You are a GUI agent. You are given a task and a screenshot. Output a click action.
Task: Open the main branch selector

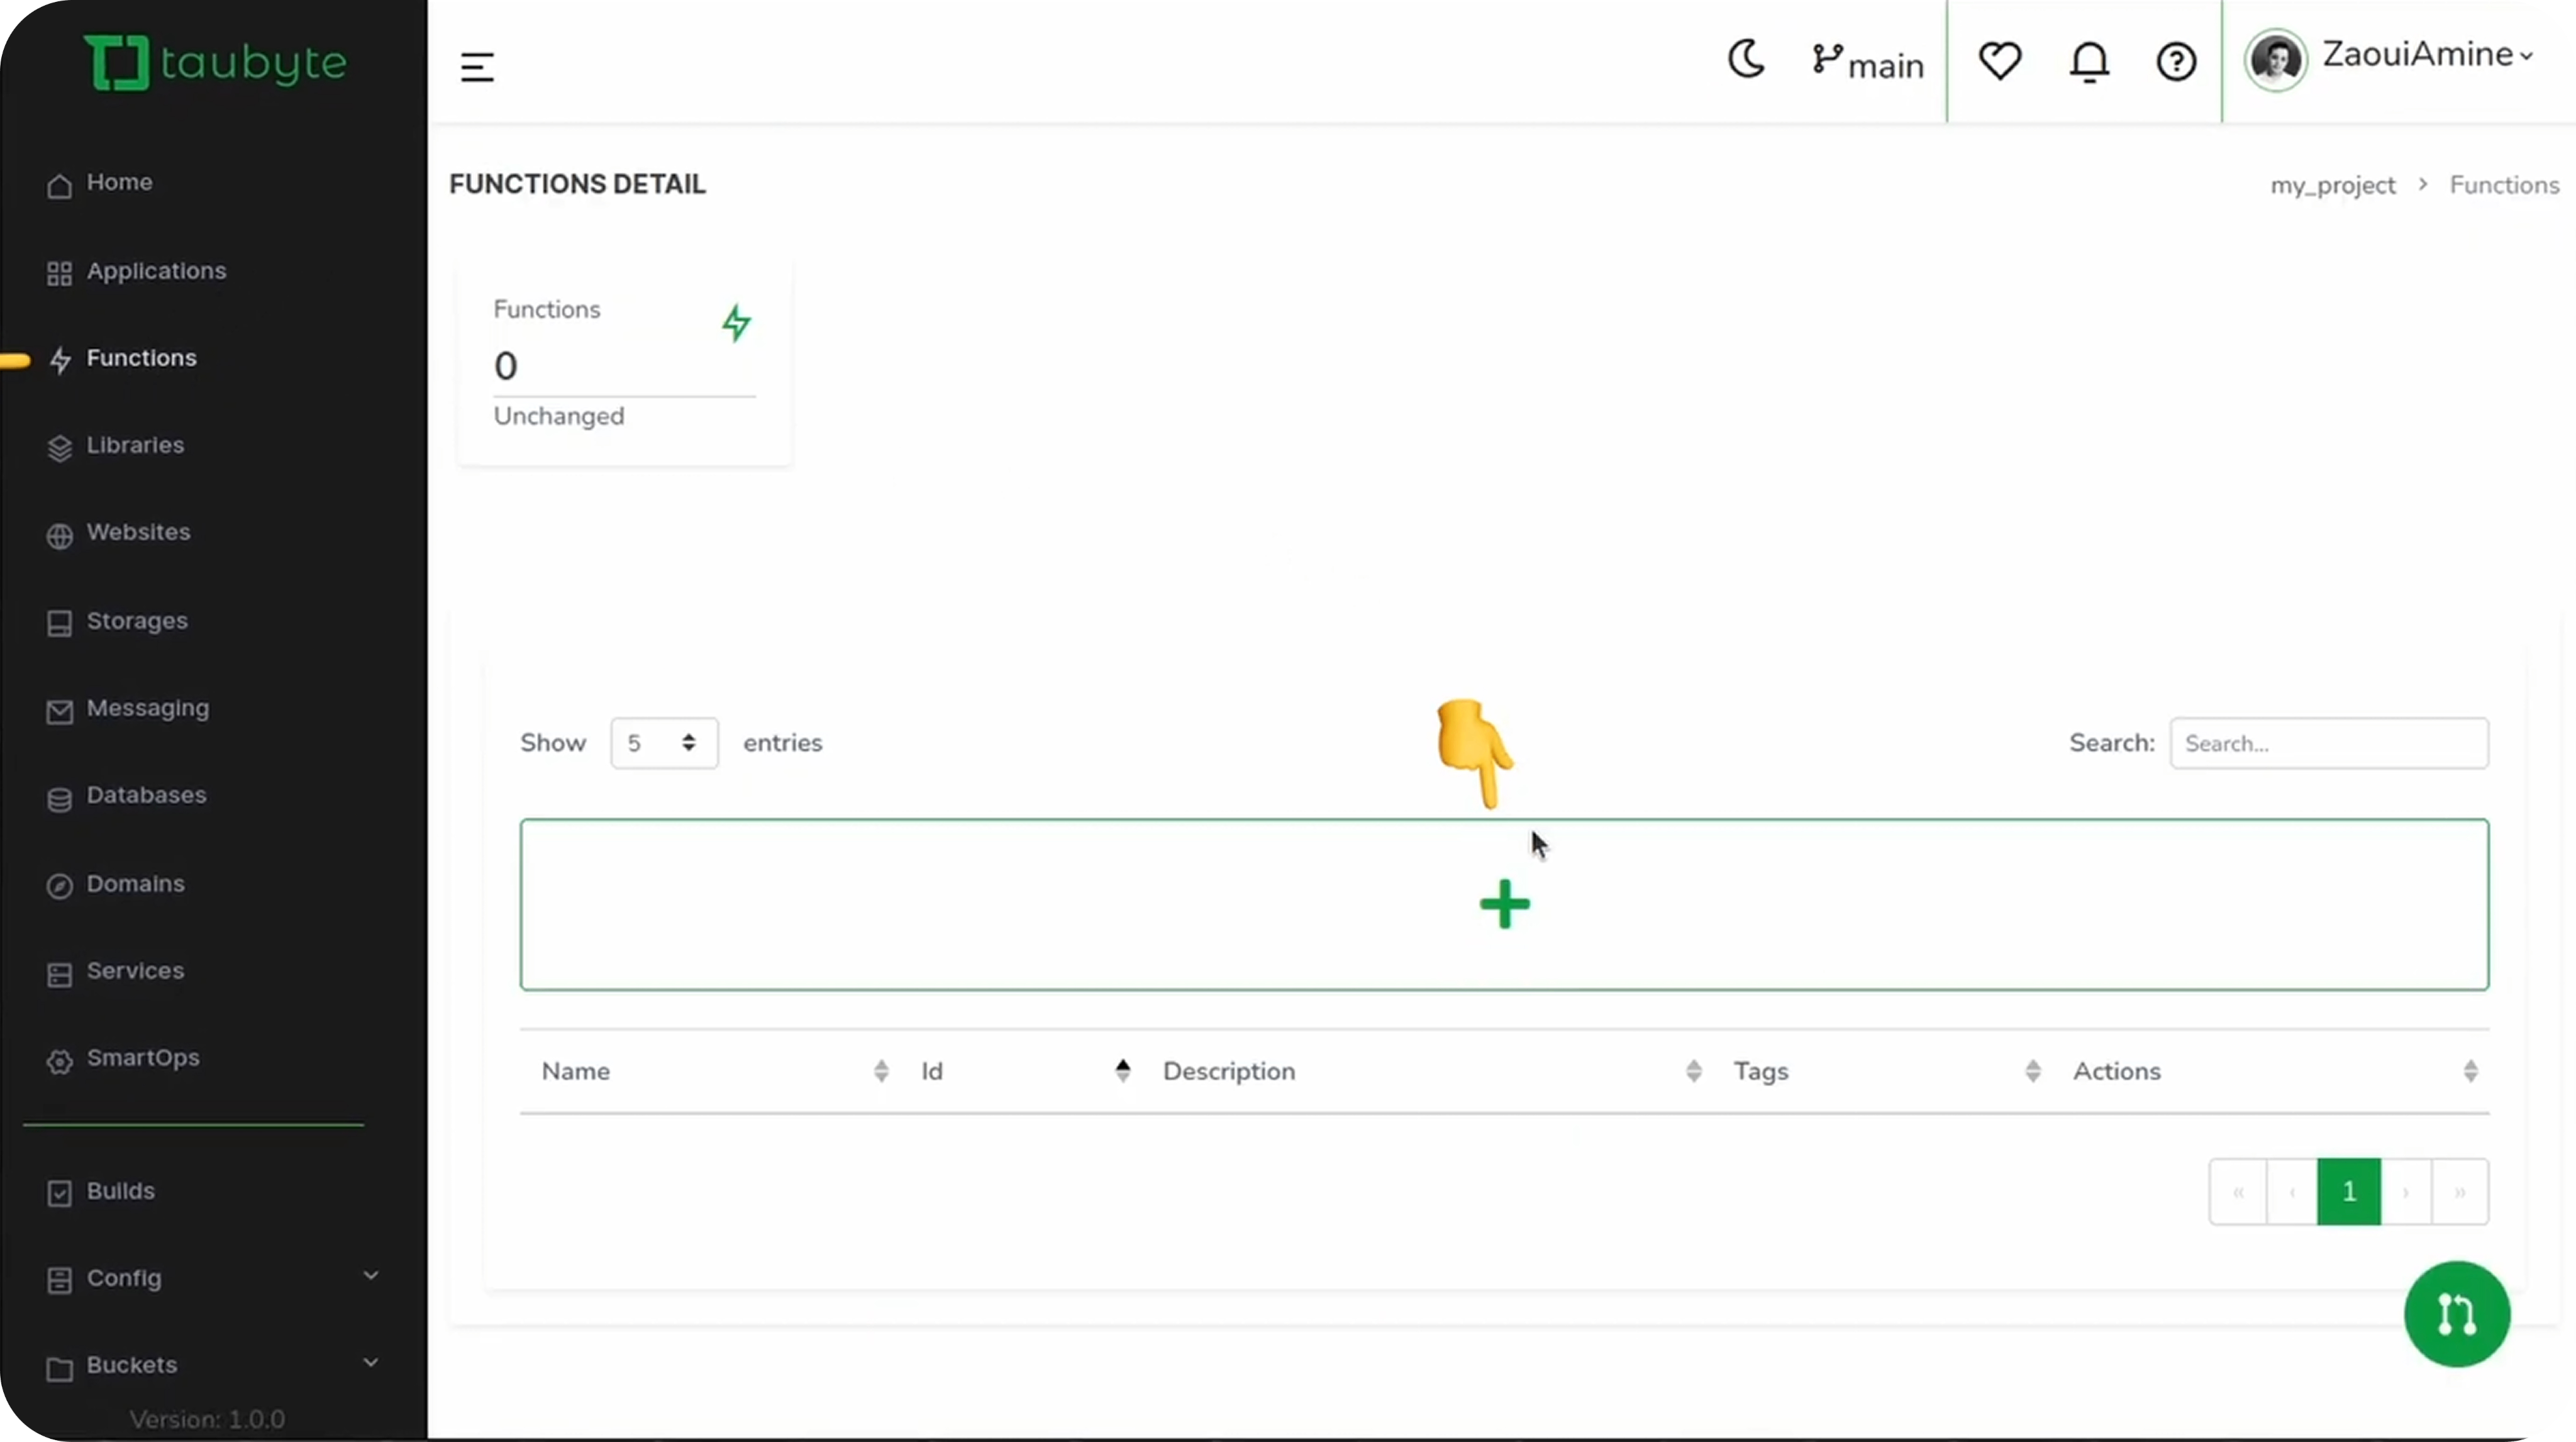1868,62
